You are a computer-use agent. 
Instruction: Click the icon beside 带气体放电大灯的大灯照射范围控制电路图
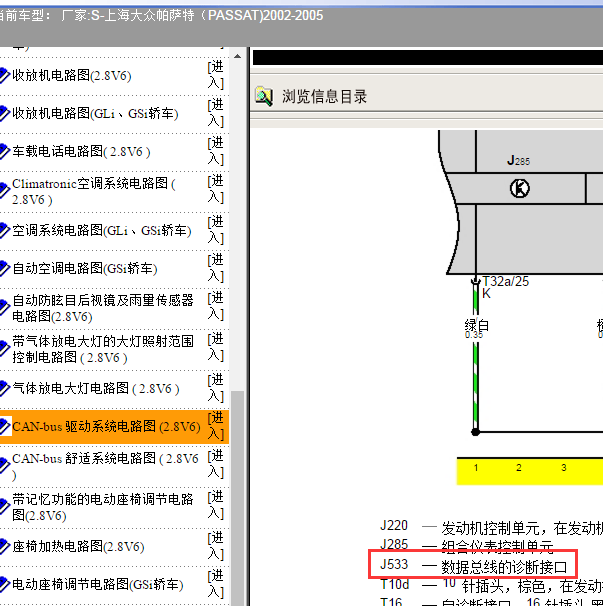tap(5, 349)
